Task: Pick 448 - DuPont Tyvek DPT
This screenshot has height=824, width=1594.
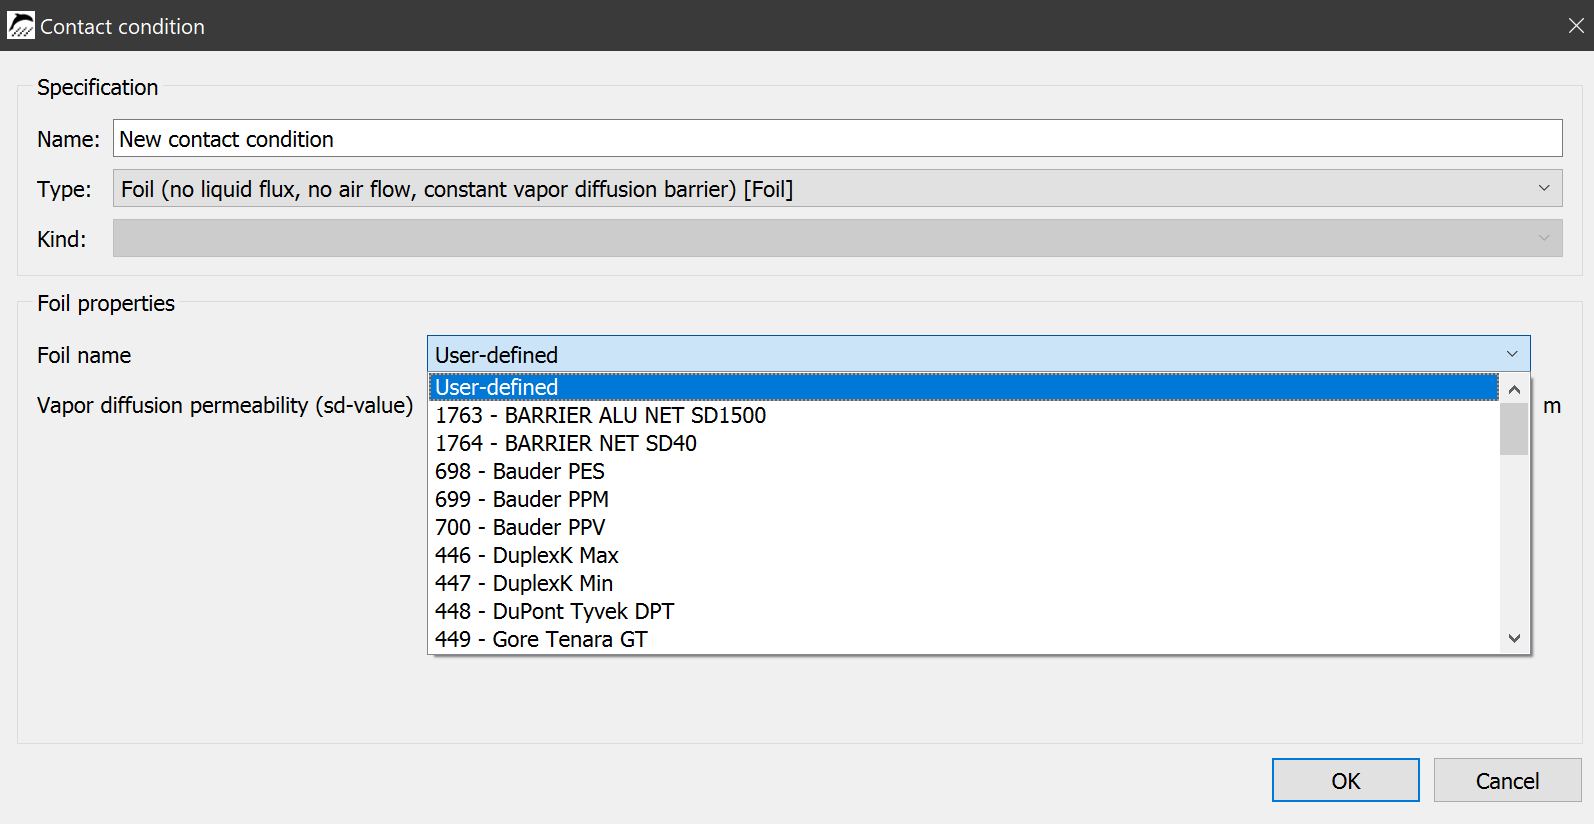Action: click(964, 611)
